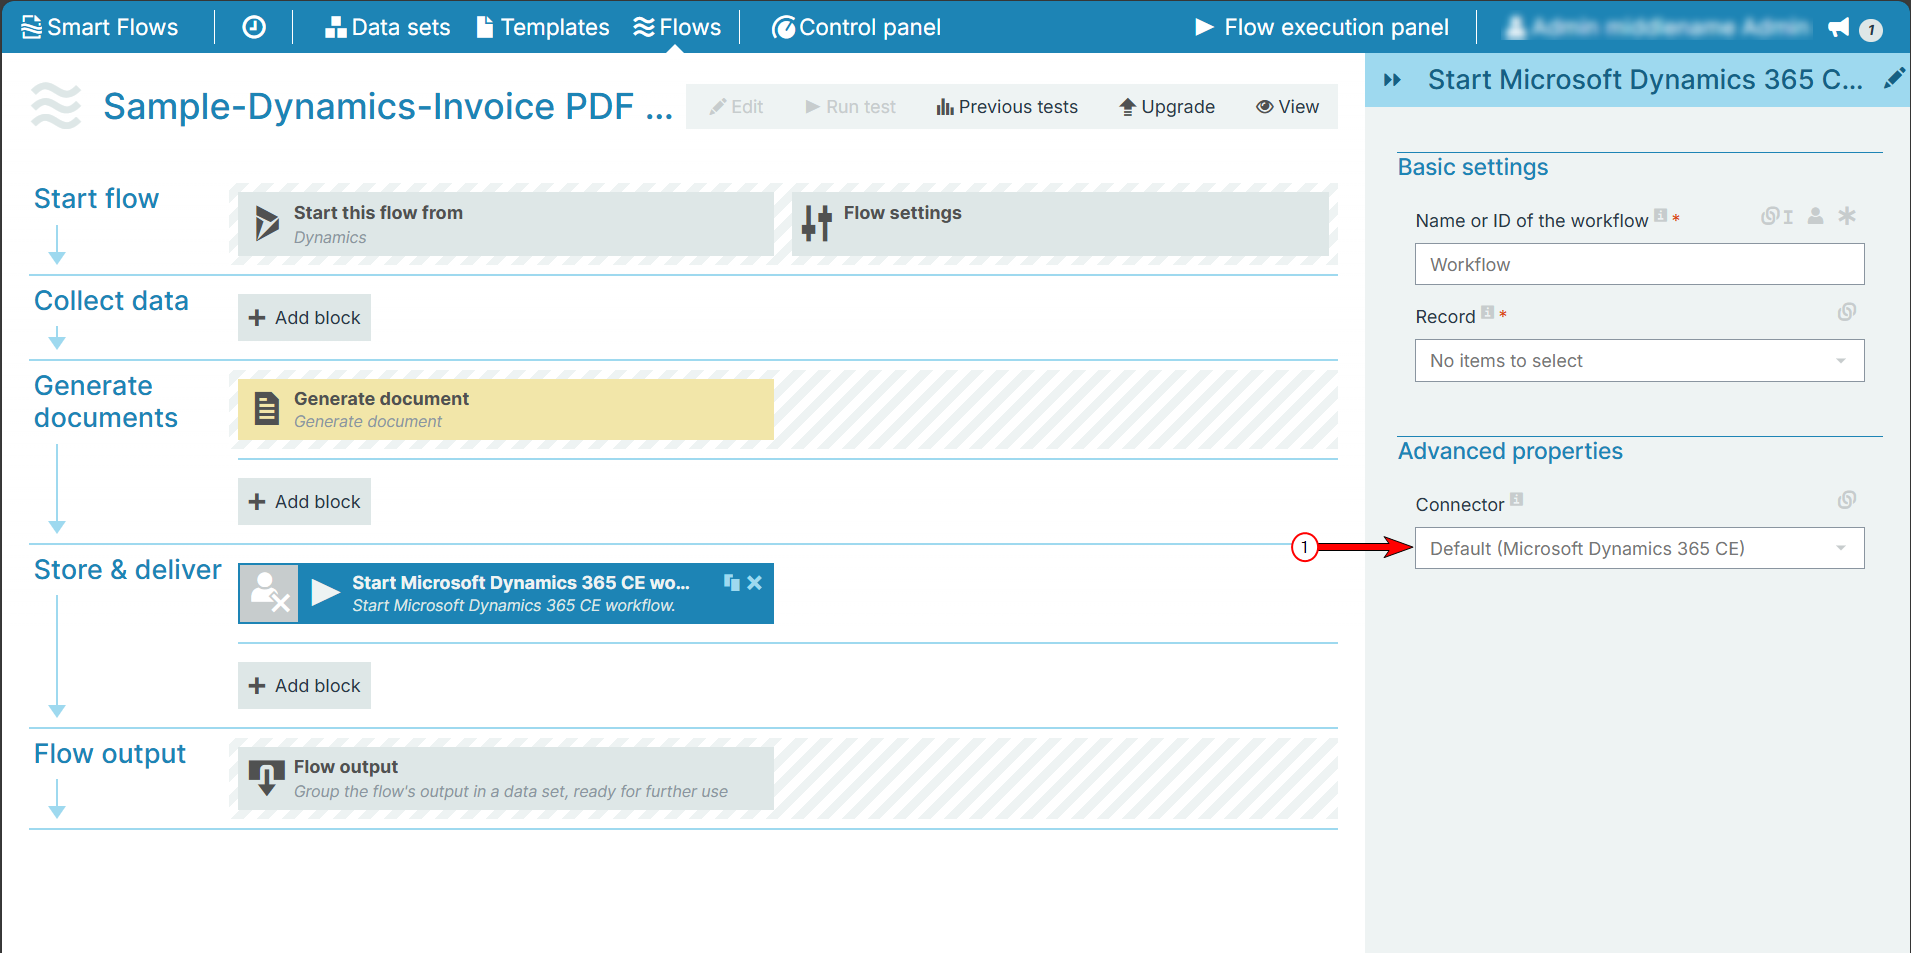Open the Smart Flows home logo
Viewport: 1911px width, 953px height.
click(x=99, y=27)
